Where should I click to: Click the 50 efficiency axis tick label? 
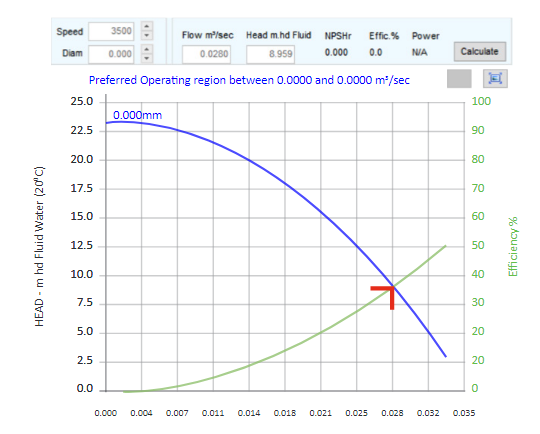click(478, 246)
